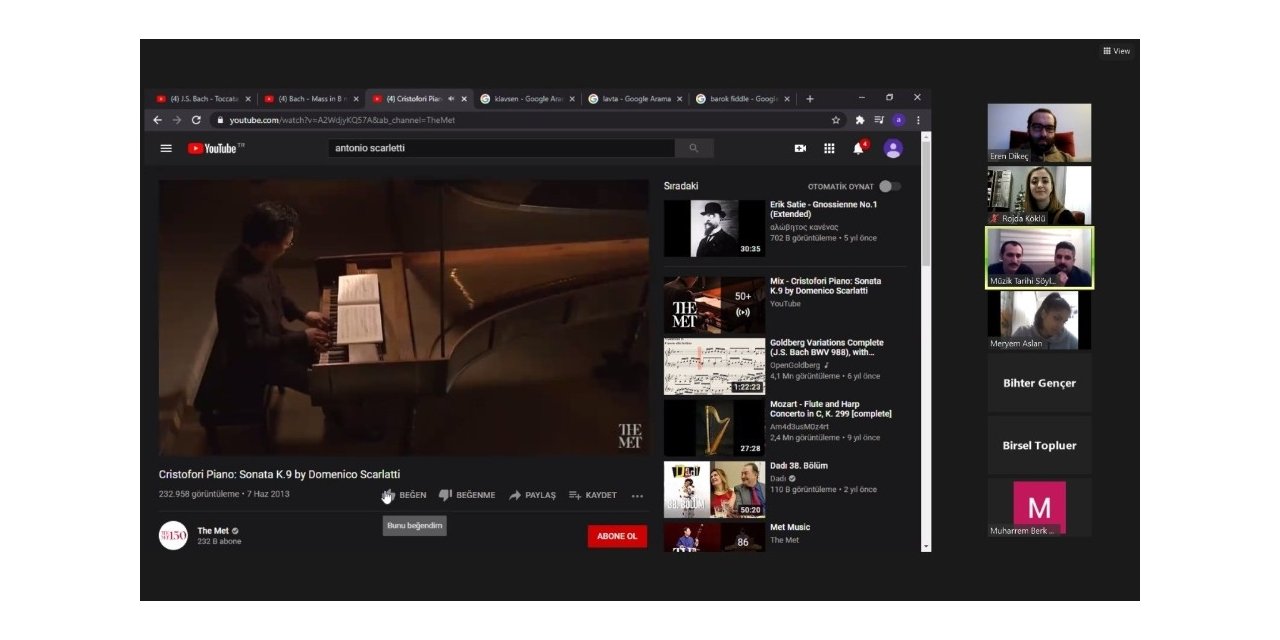
Task: Open the Erik Satie Gnossienne thumbnail
Action: [714, 227]
